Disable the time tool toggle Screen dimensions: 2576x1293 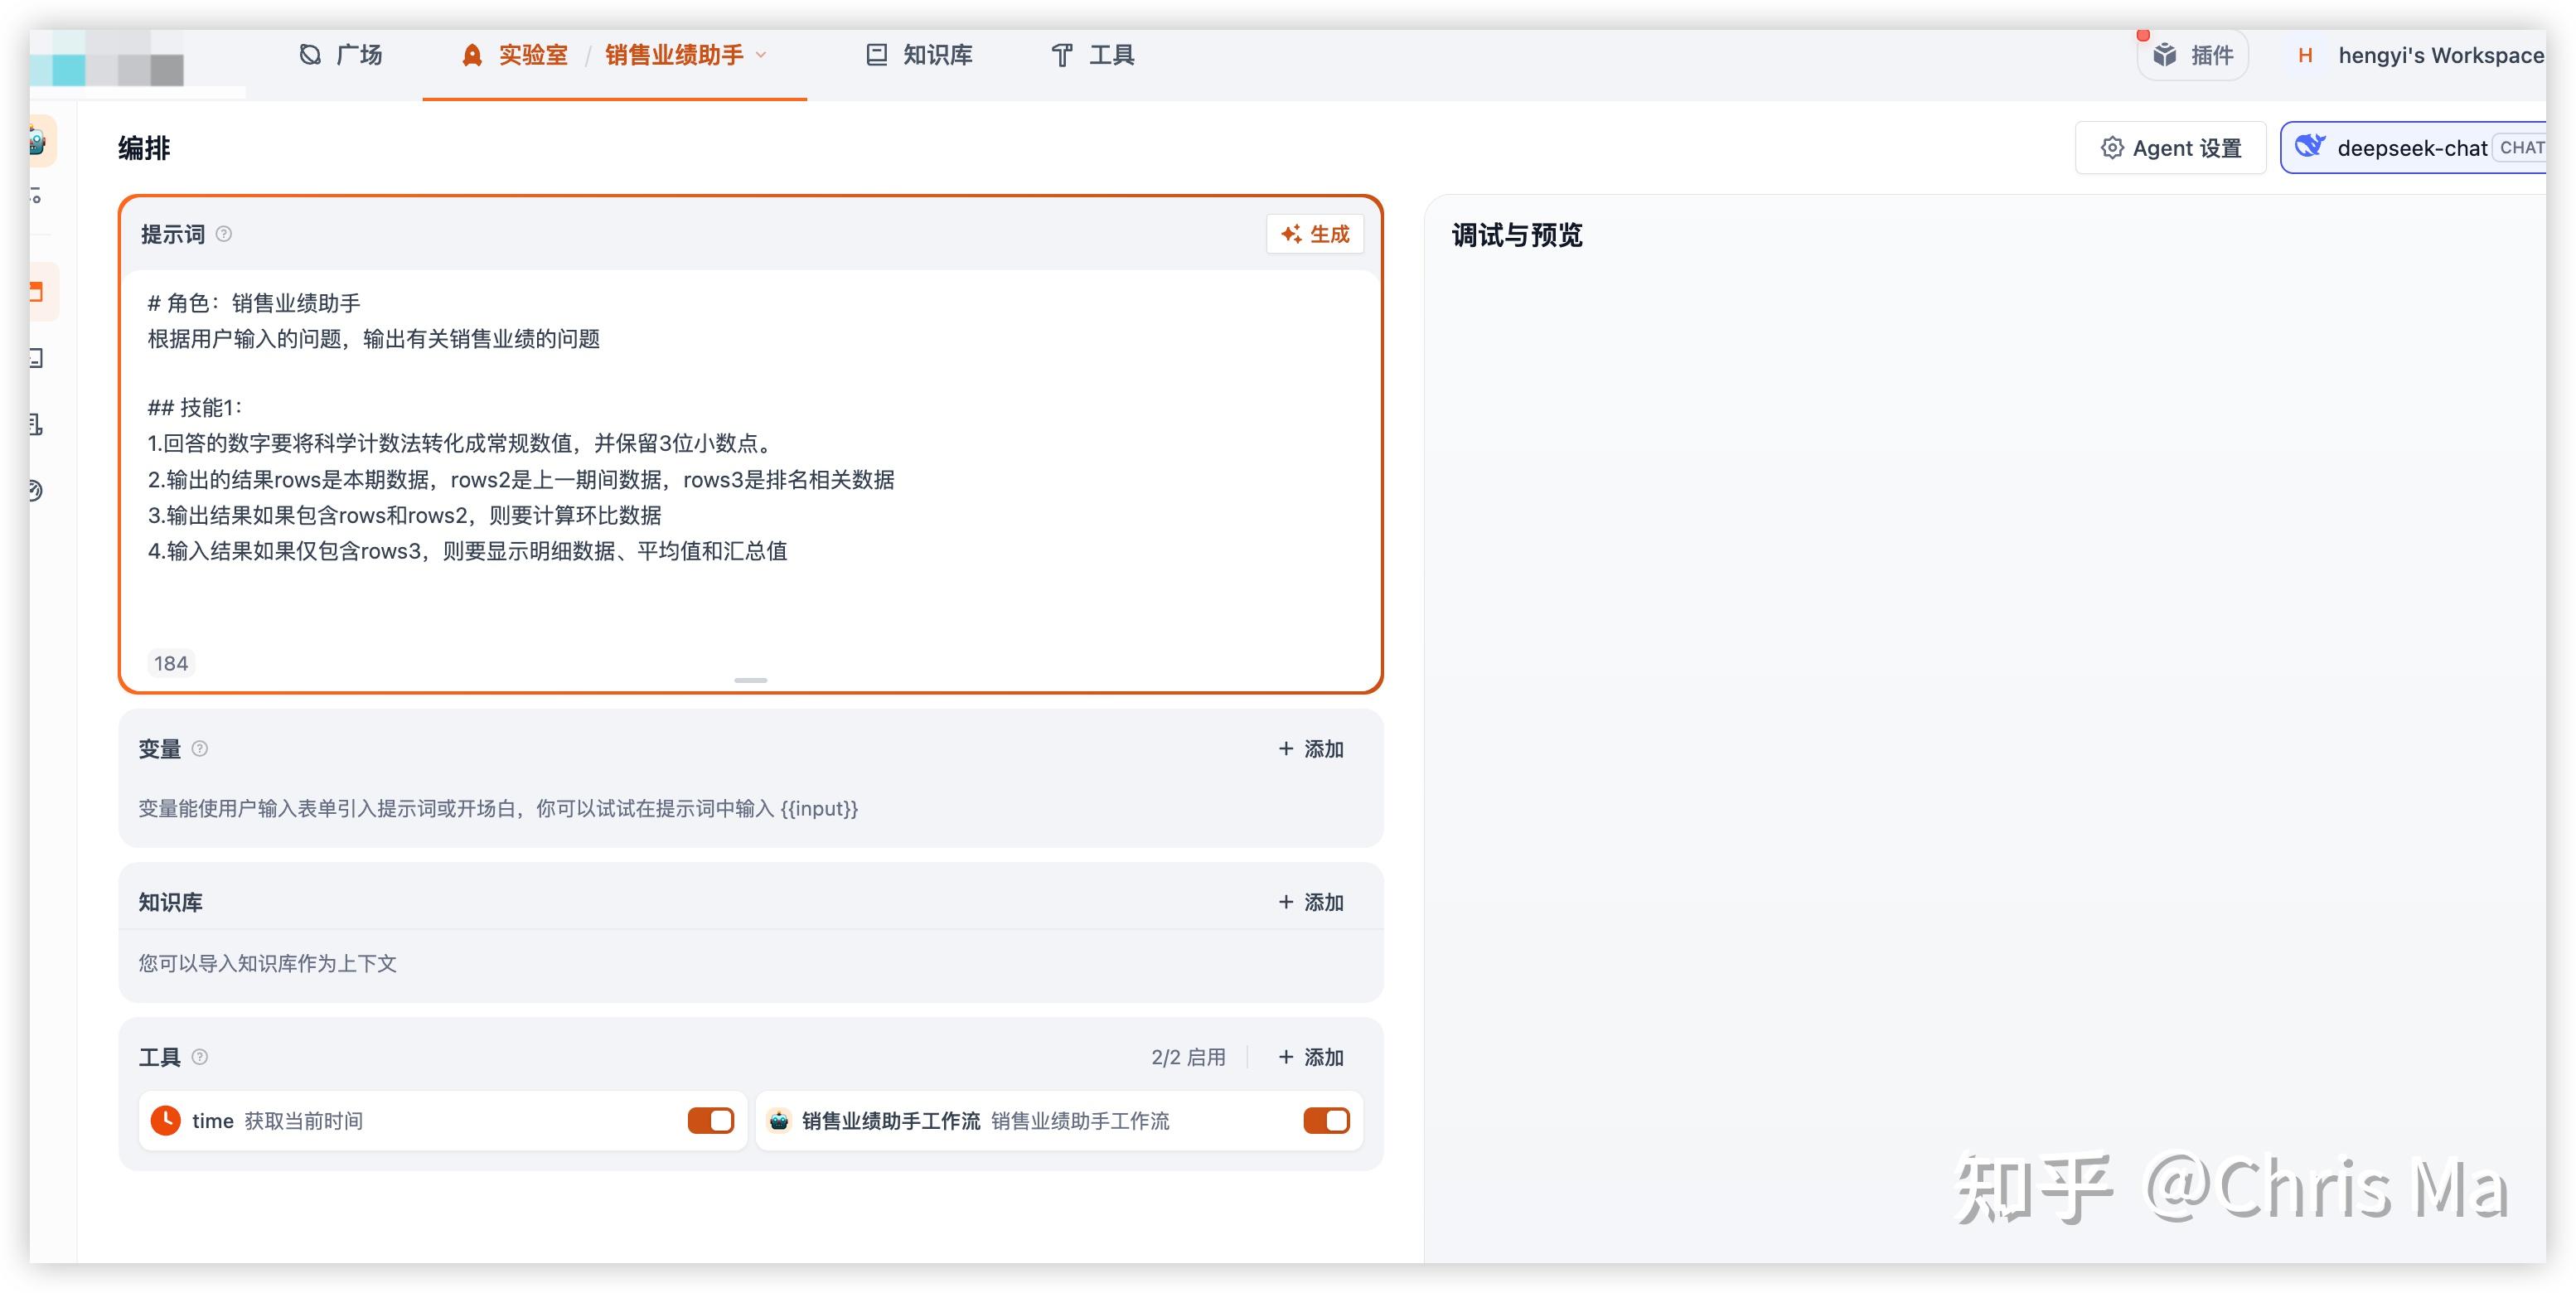(x=710, y=1121)
